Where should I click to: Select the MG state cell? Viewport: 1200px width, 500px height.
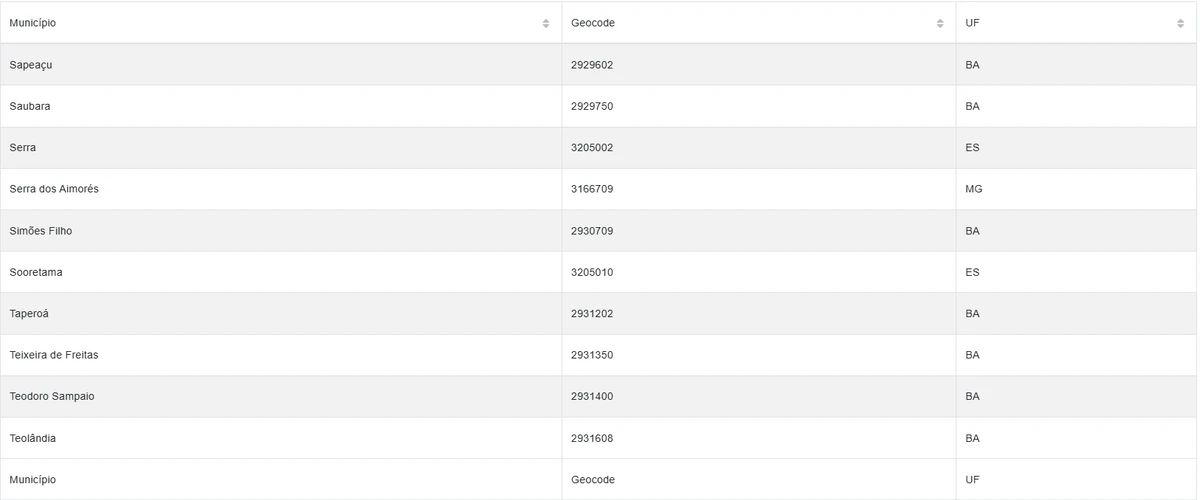(974, 189)
